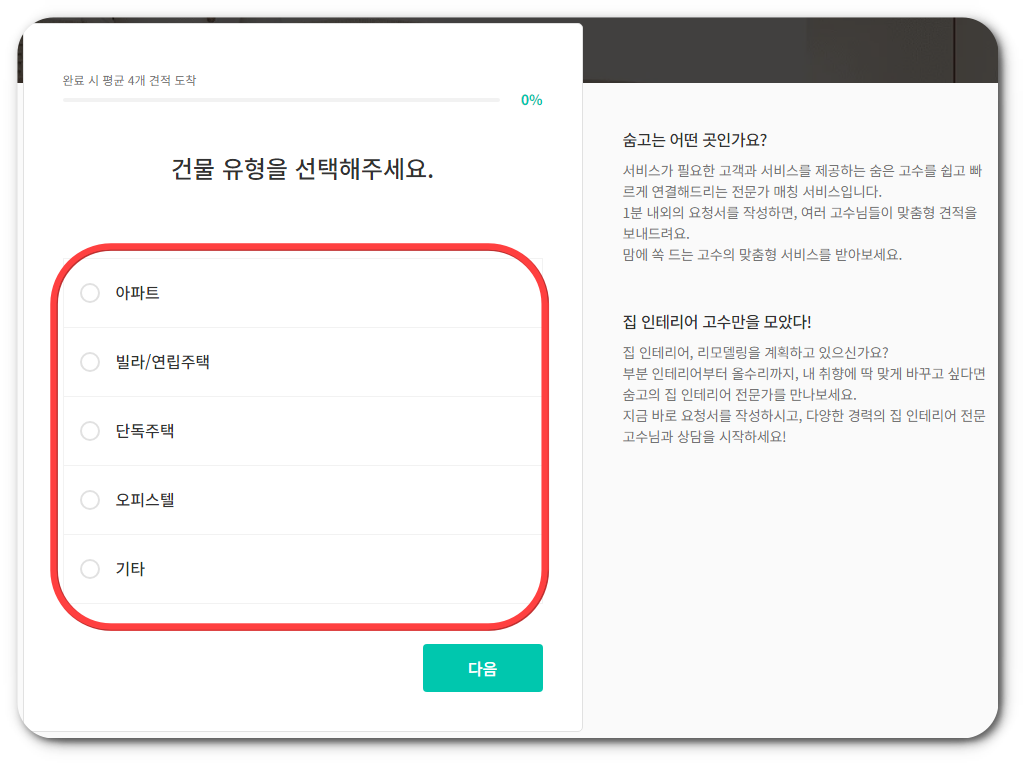Click the 건물 유형을 선택해주세요 heading
Screen dimensions: 1023x763
302,169
